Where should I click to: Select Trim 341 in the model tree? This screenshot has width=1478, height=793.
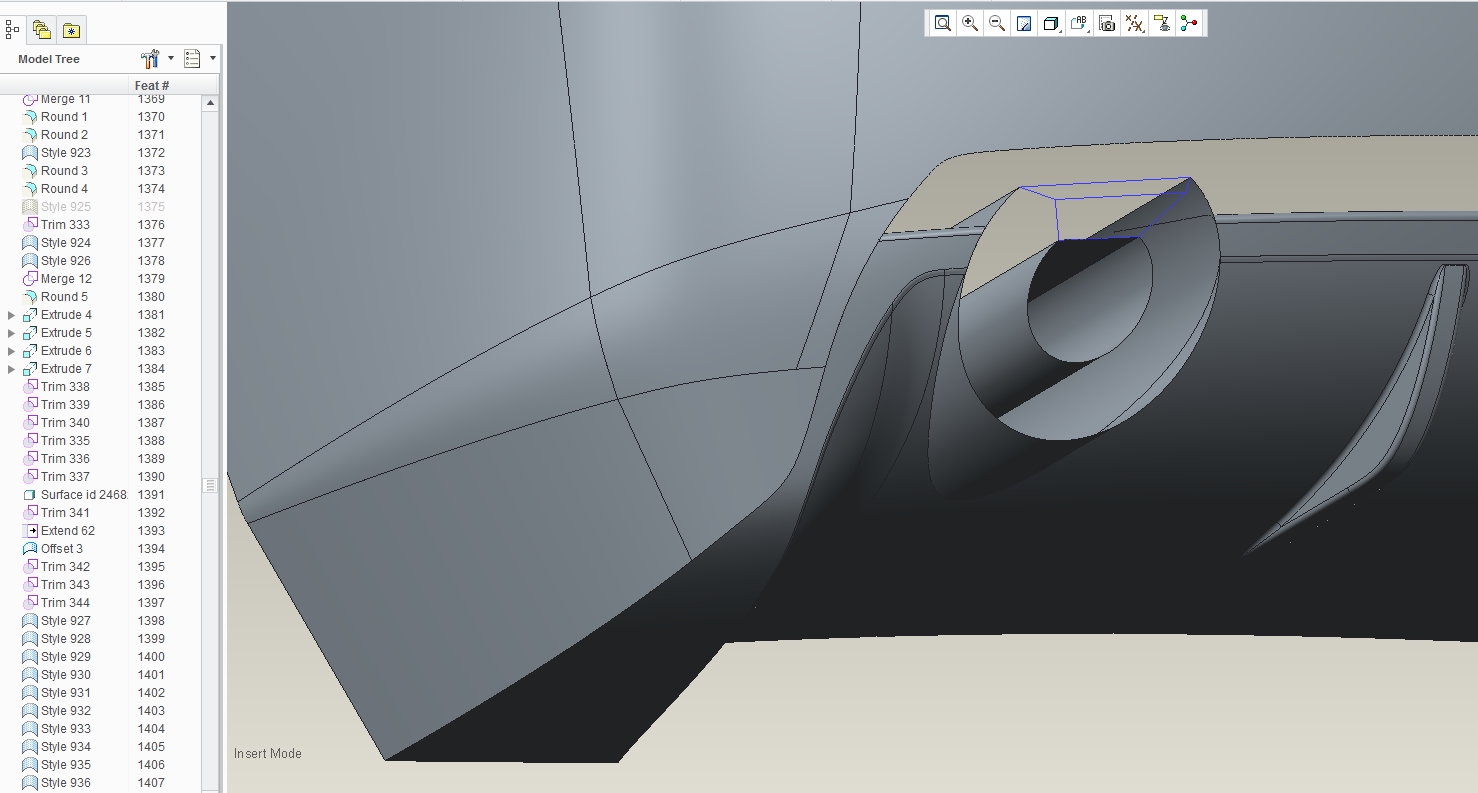tap(65, 513)
